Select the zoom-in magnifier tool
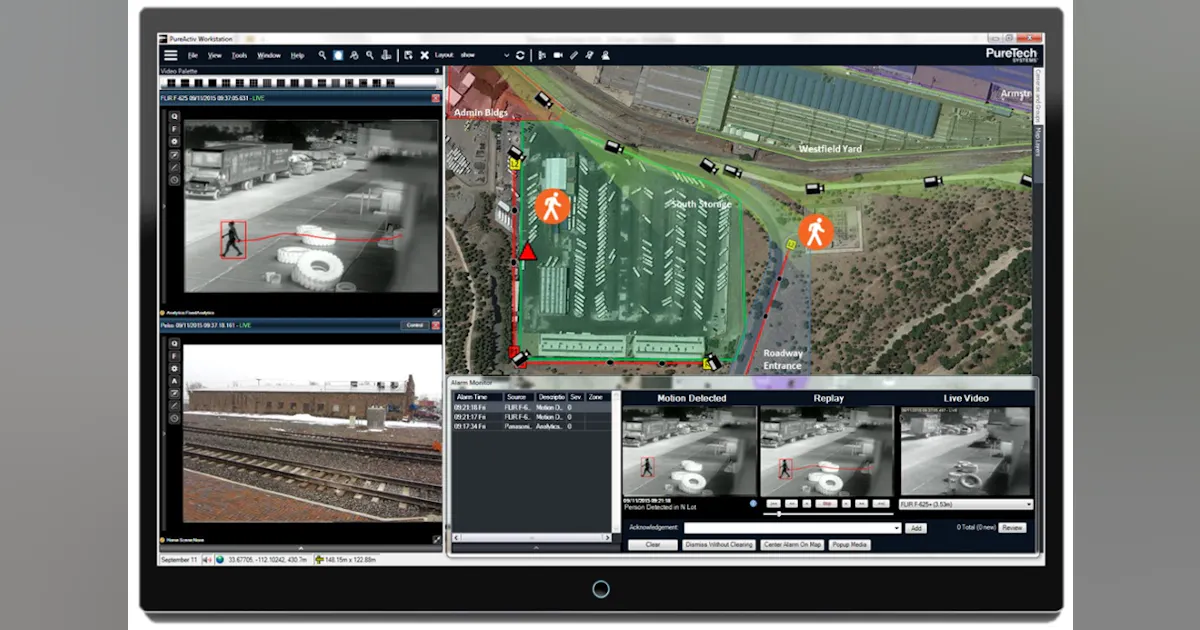The width and height of the screenshot is (1200, 630). 321,55
